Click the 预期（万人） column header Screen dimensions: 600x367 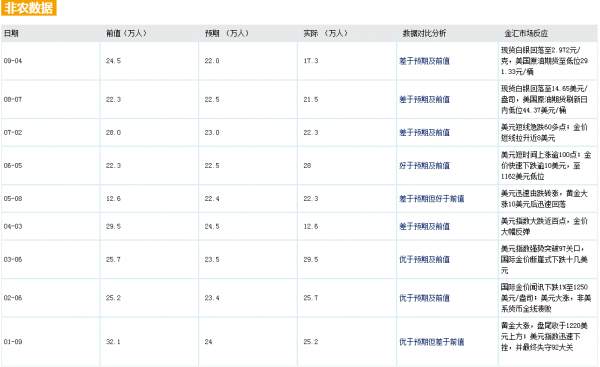point(227,33)
